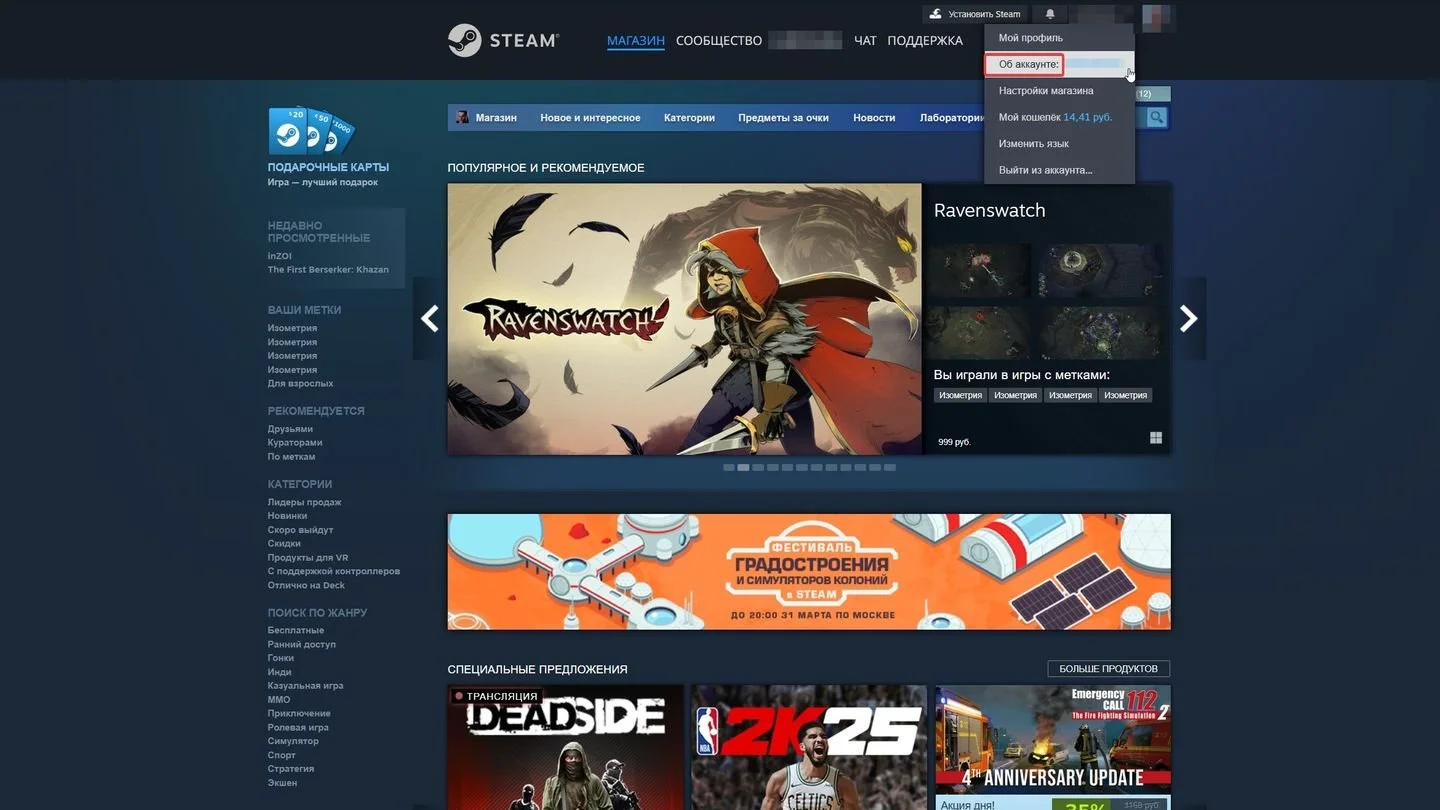Open The First Berserker: Khazan link

coord(328,270)
